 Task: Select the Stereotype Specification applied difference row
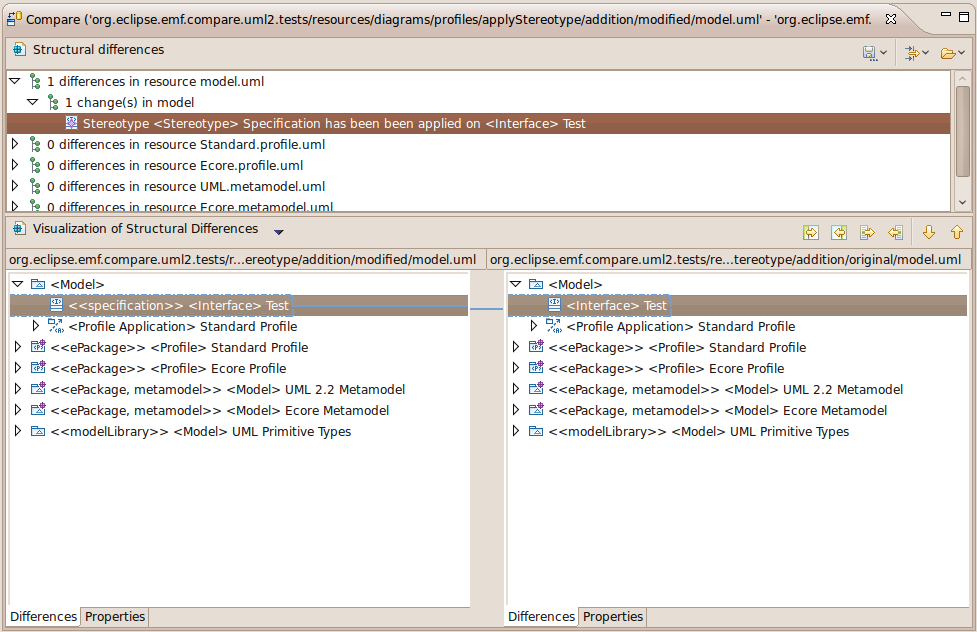coord(479,123)
